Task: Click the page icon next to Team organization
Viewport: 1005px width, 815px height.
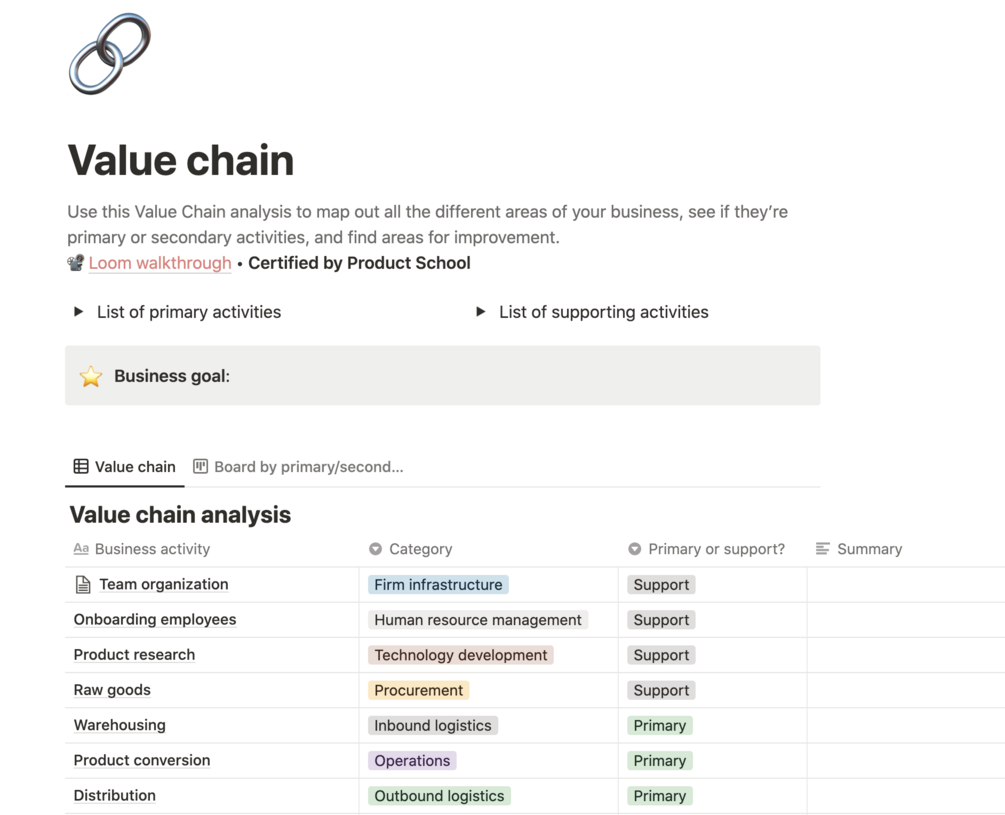Action: 83,585
